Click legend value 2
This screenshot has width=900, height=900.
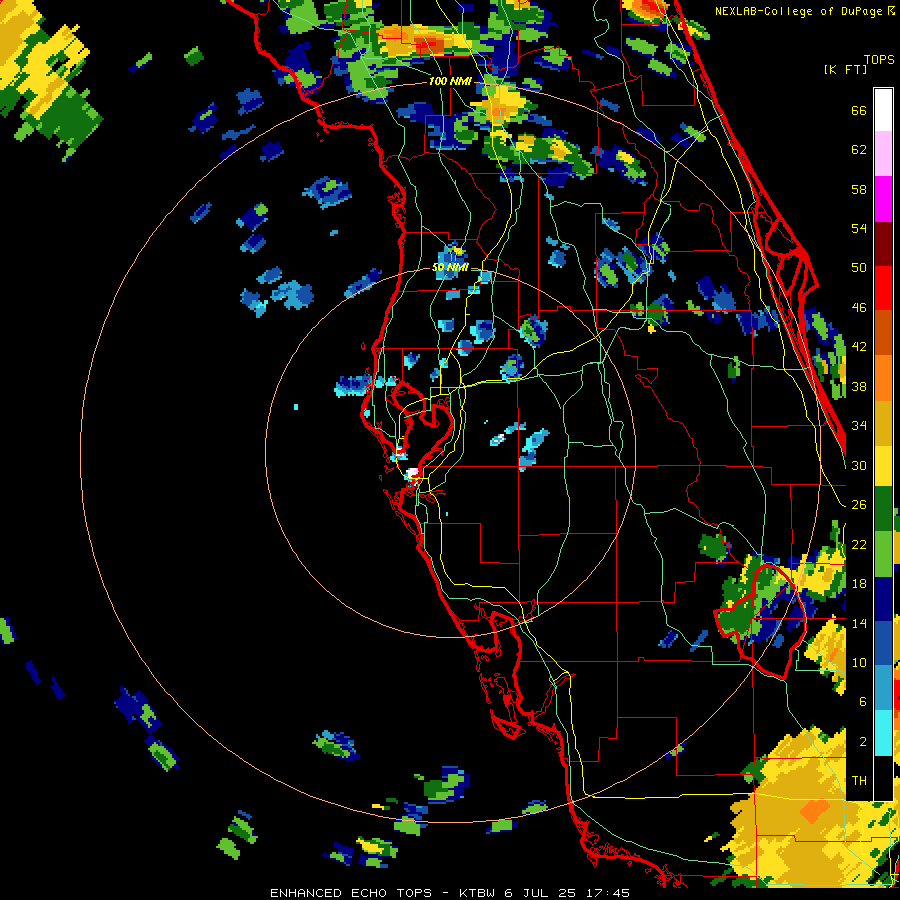tap(862, 742)
